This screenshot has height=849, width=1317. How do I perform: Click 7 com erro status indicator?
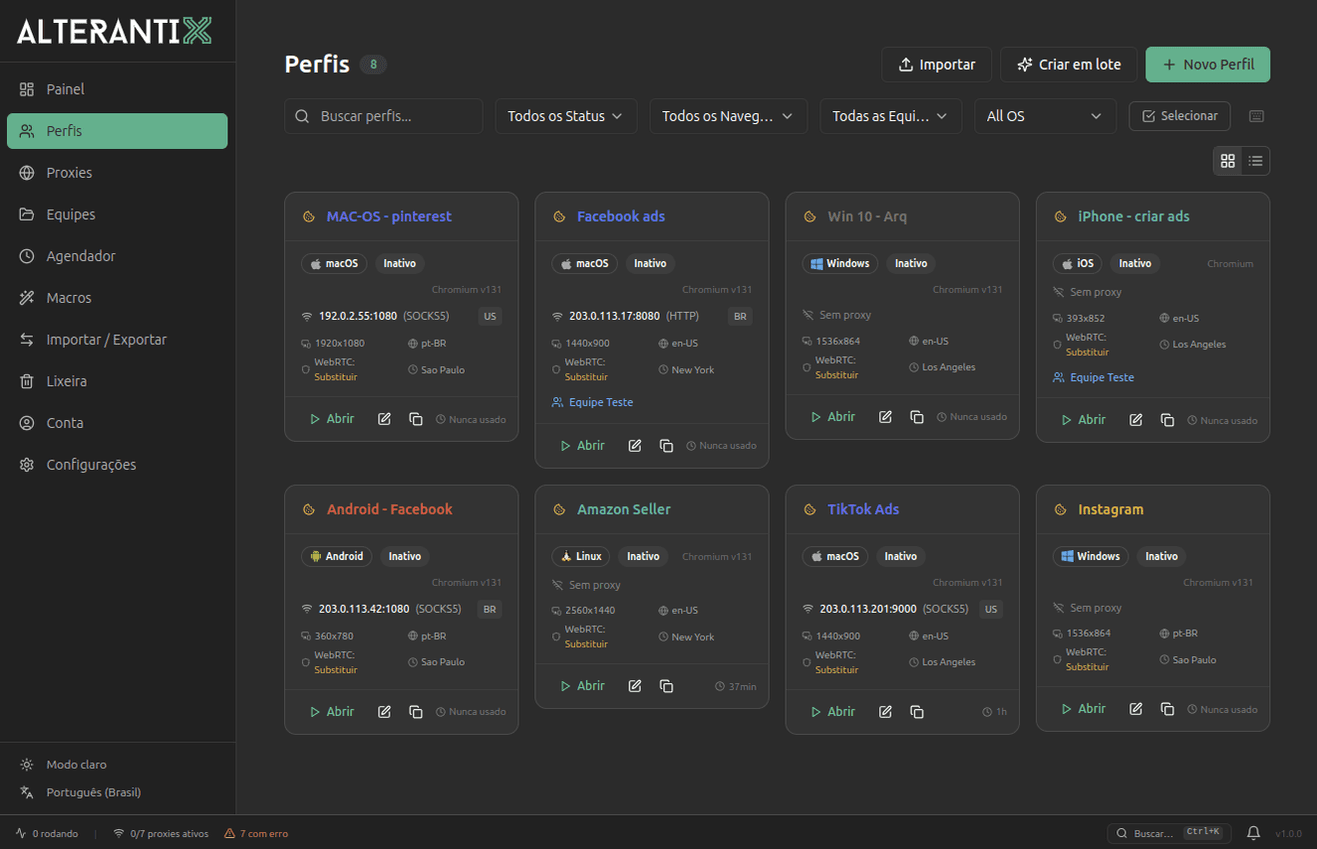coord(256,833)
